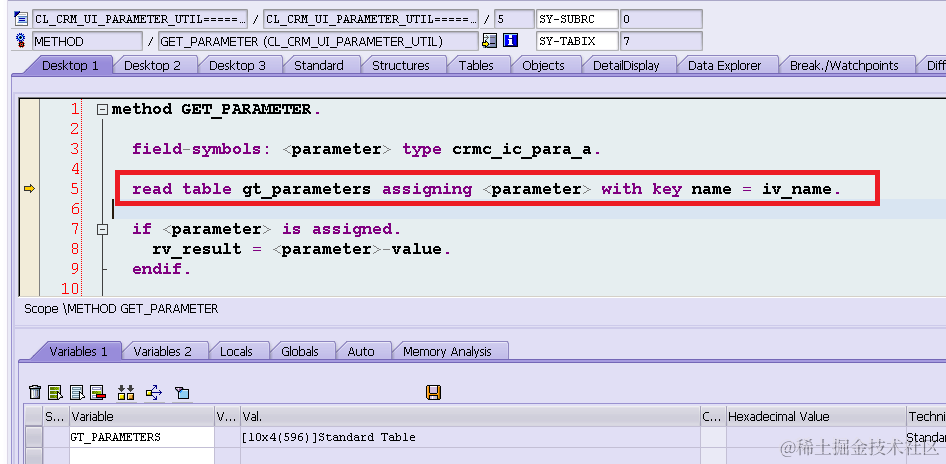The height and width of the screenshot is (464, 946).
Task: Click the endif. statement on line 9
Action: pyautogui.click(x=162, y=269)
